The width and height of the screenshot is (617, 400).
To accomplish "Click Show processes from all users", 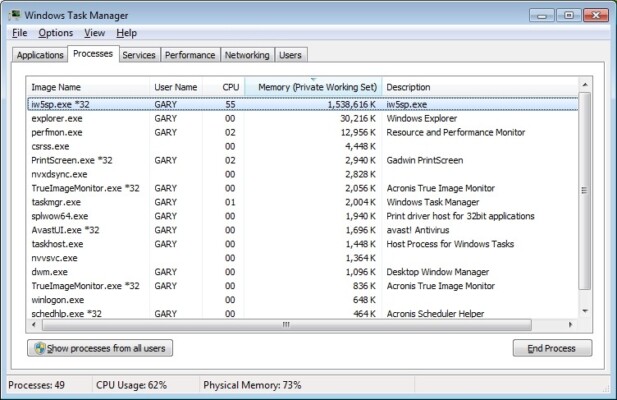I will pos(101,348).
